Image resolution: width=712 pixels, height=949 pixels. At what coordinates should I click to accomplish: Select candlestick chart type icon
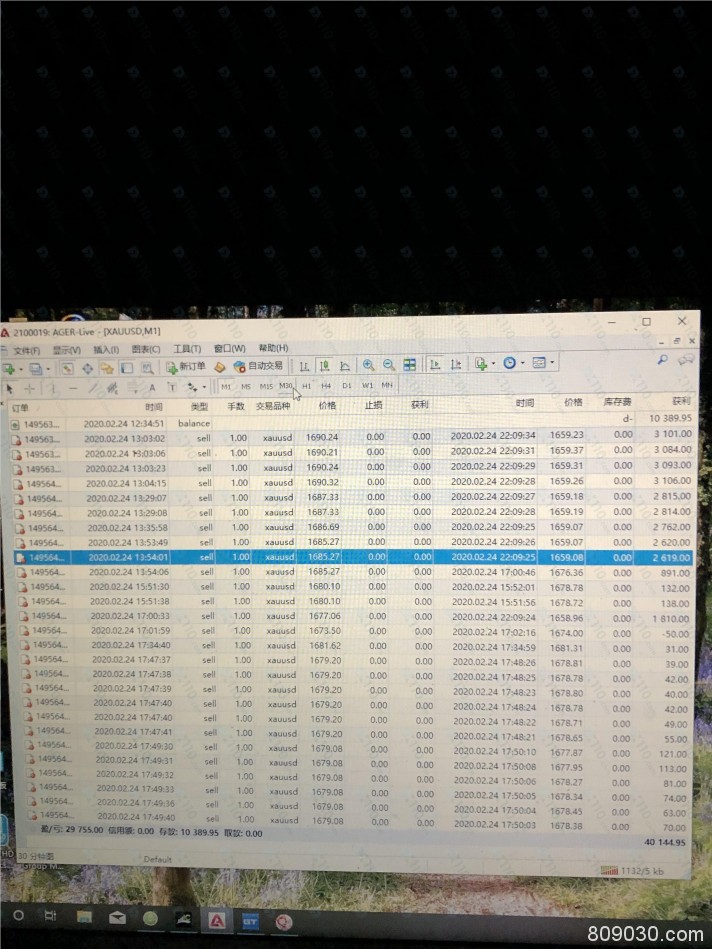tap(325, 366)
